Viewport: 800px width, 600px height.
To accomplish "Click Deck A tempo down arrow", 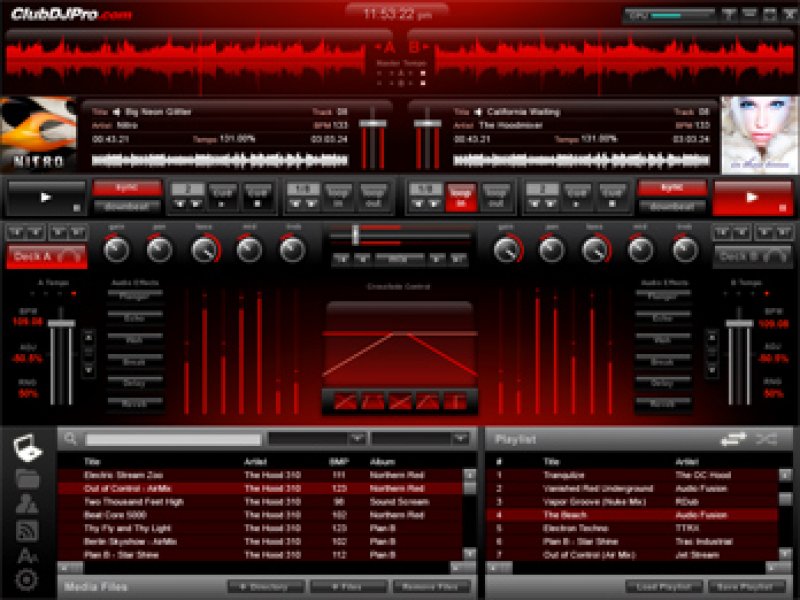I will pyautogui.click(x=89, y=370).
